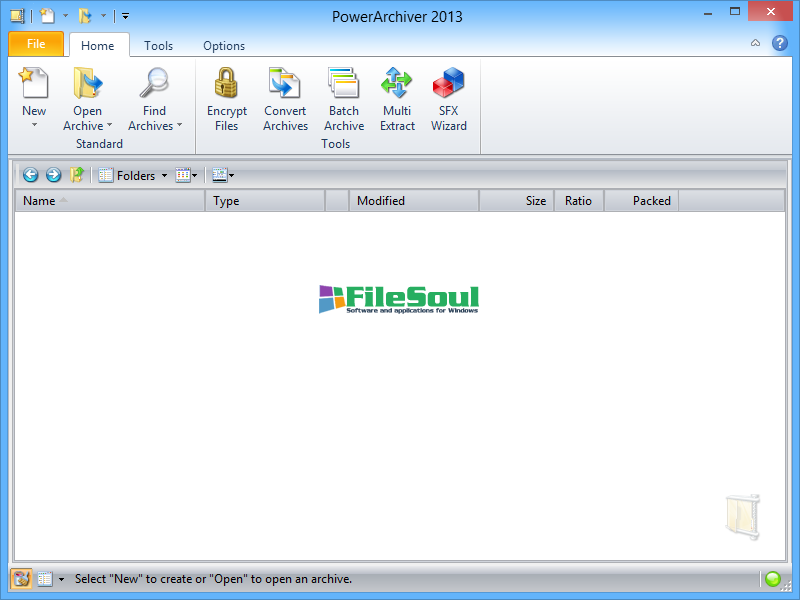Launch the SFX Wizard

coord(448,99)
